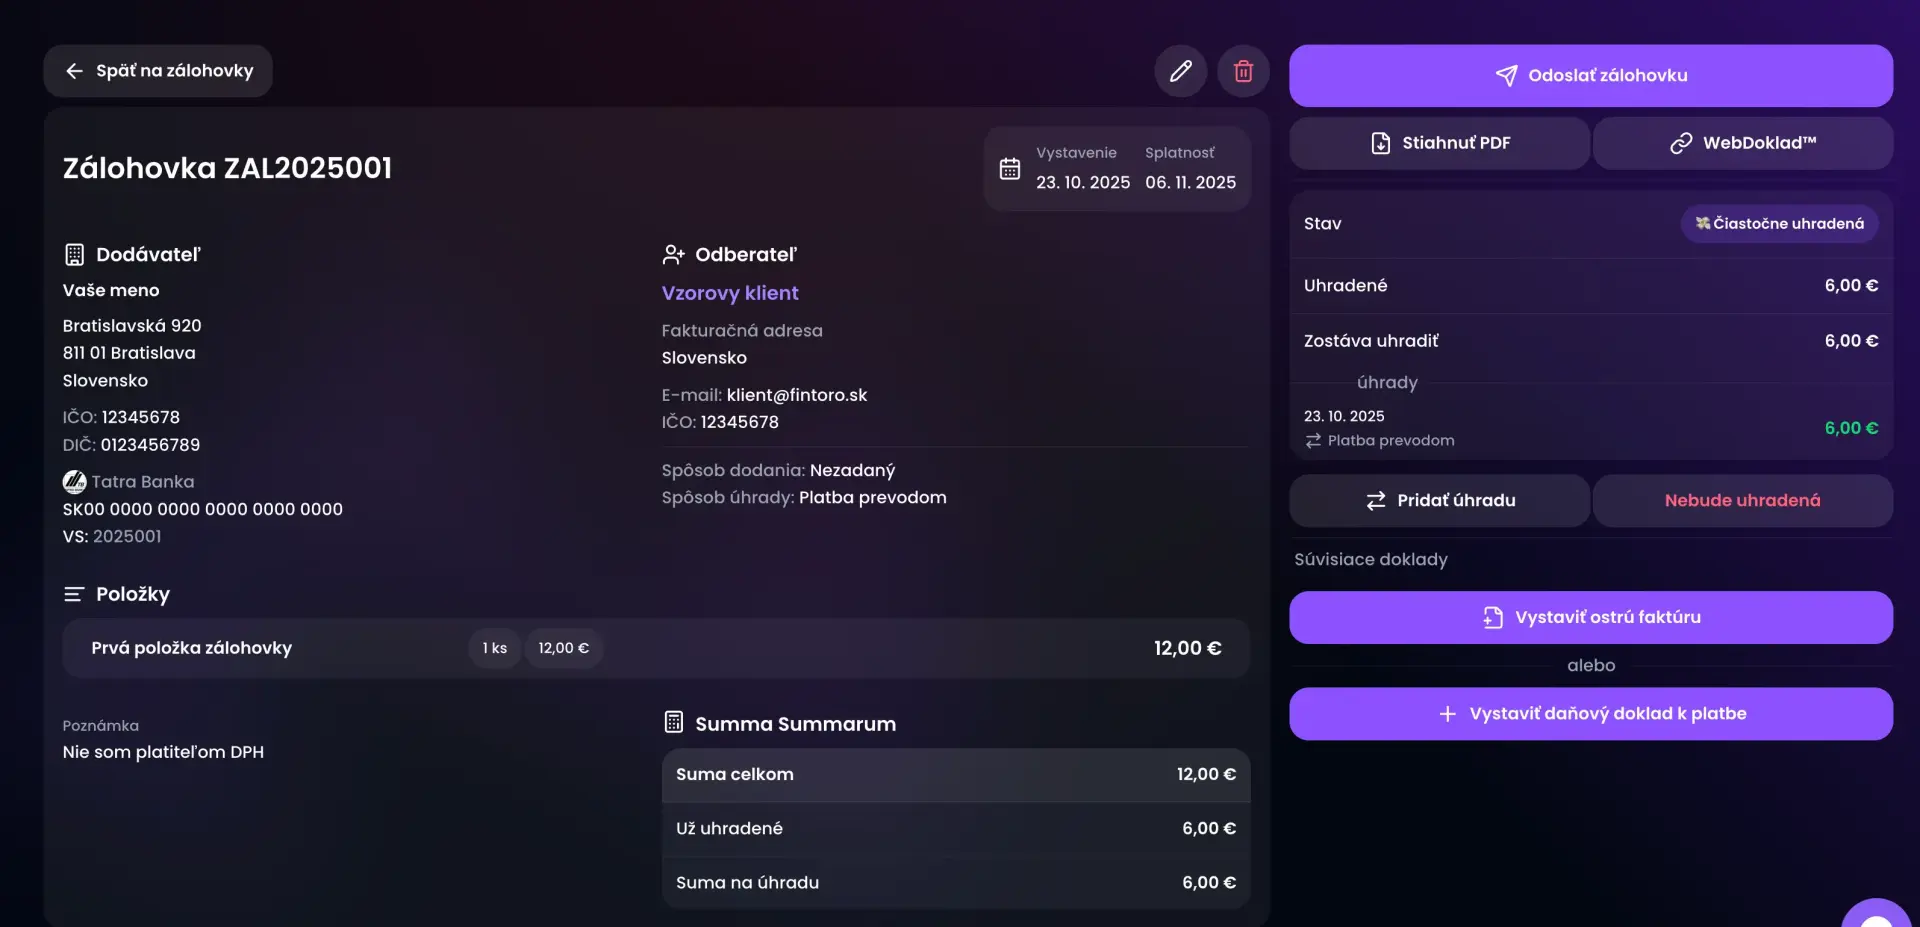Click the Odberateľ person icon
Viewport: 1920px width, 927px height.
[673, 255]
